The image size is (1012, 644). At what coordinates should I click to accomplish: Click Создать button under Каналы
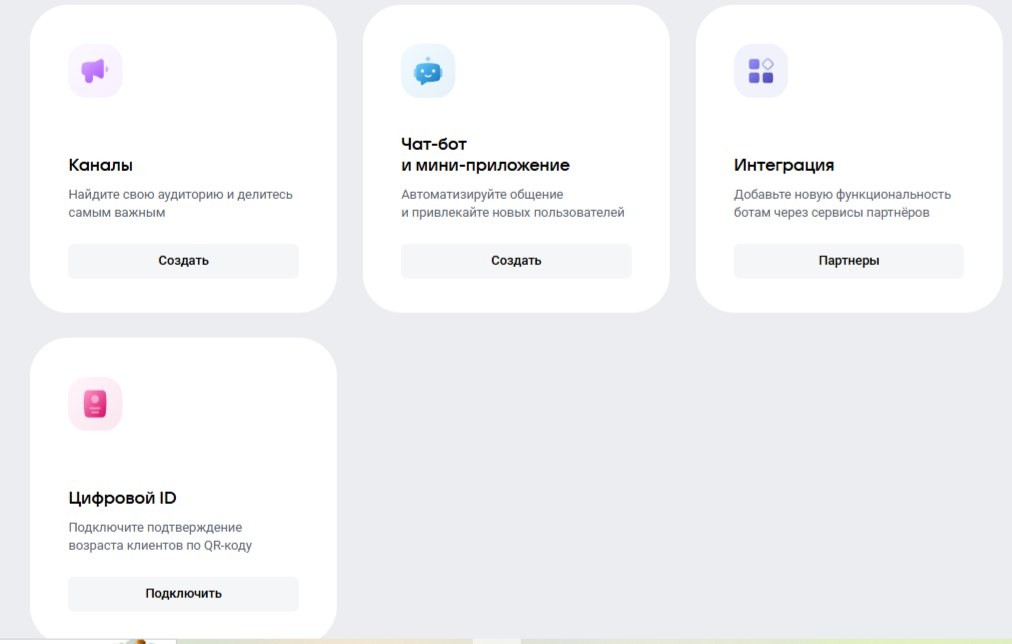[x=183, y=261]
